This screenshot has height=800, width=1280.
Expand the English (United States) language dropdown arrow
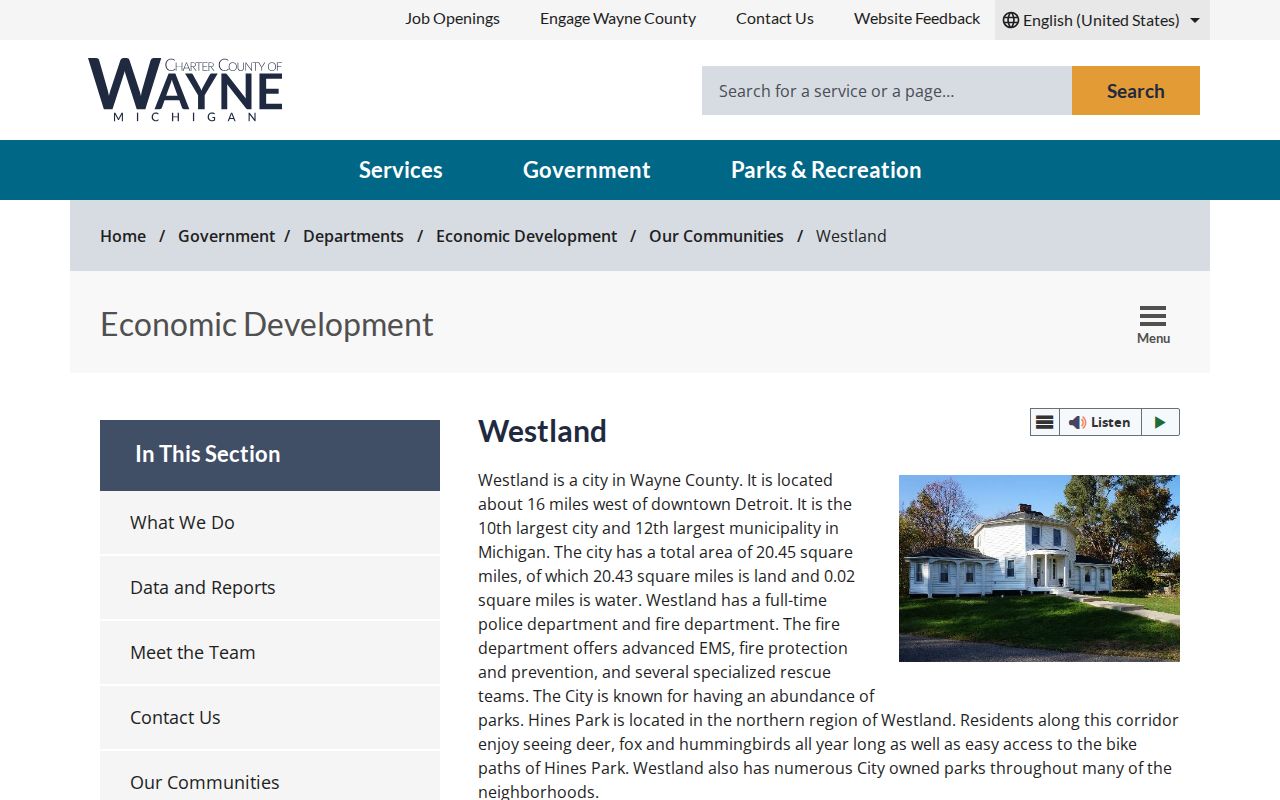tap(1195, 20)
